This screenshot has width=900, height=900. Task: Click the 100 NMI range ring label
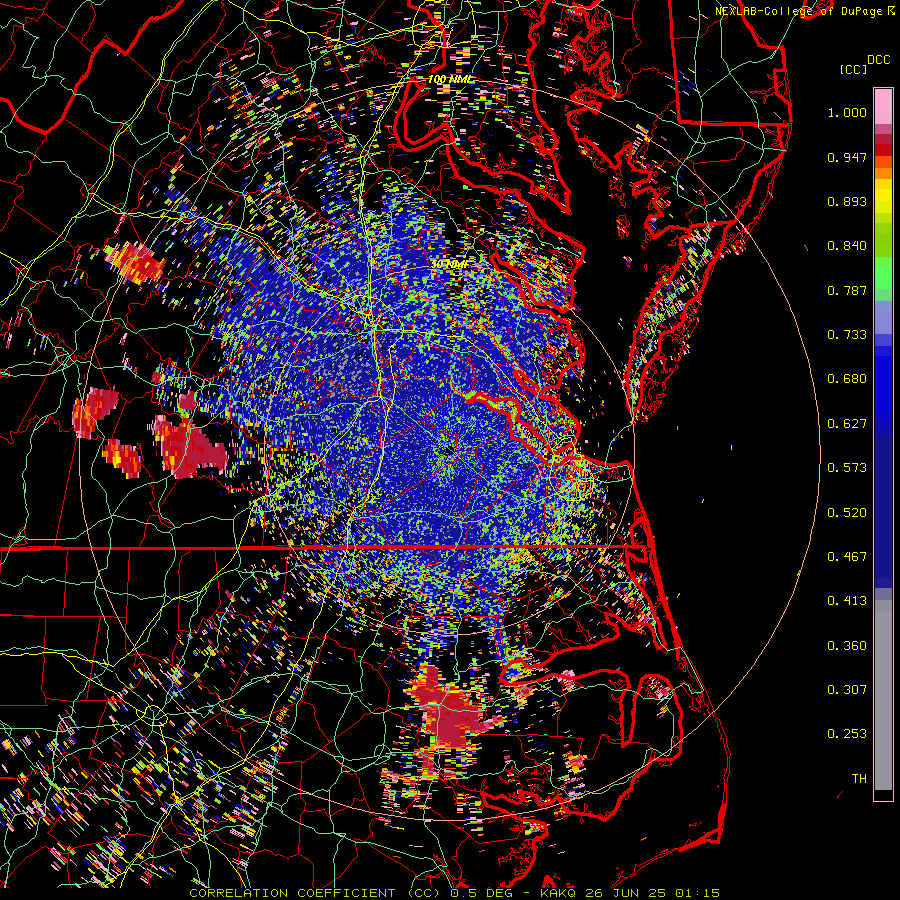tap(449, 79)
